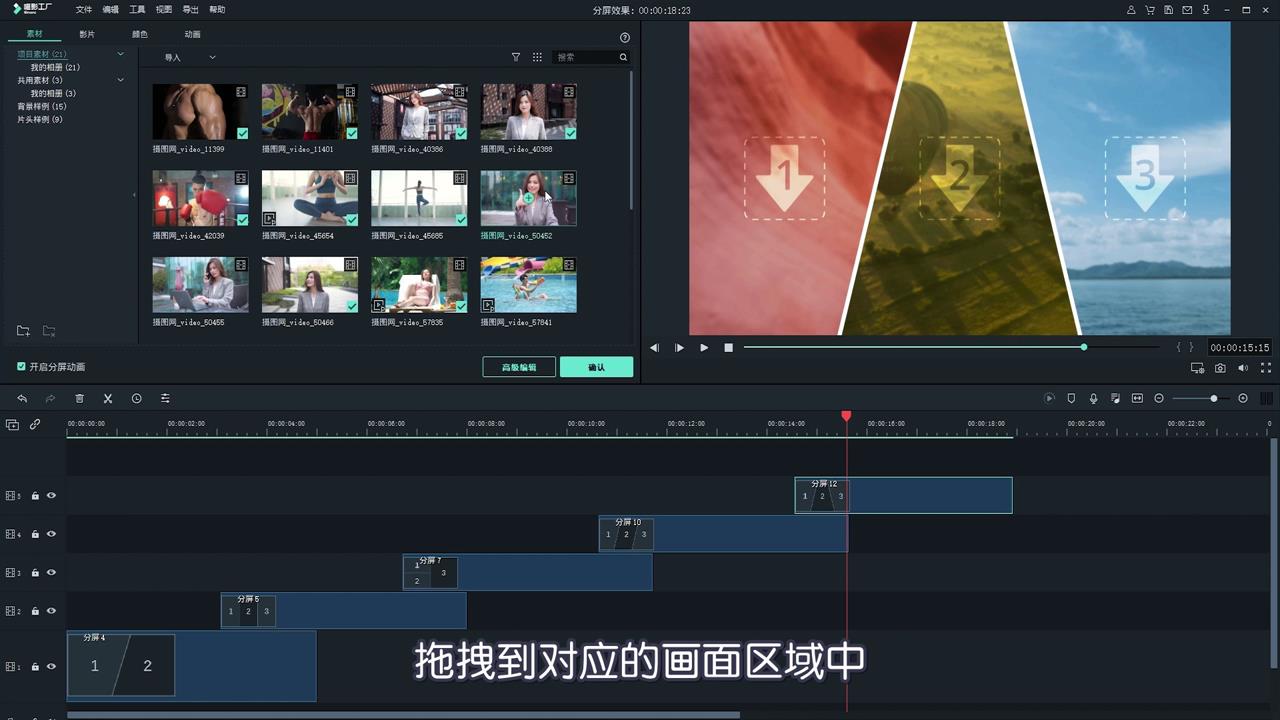The width and height of the screenshot is (1280, 720).
Task: Open the audio mixer icon
Action: click(x=1115, y=398)
